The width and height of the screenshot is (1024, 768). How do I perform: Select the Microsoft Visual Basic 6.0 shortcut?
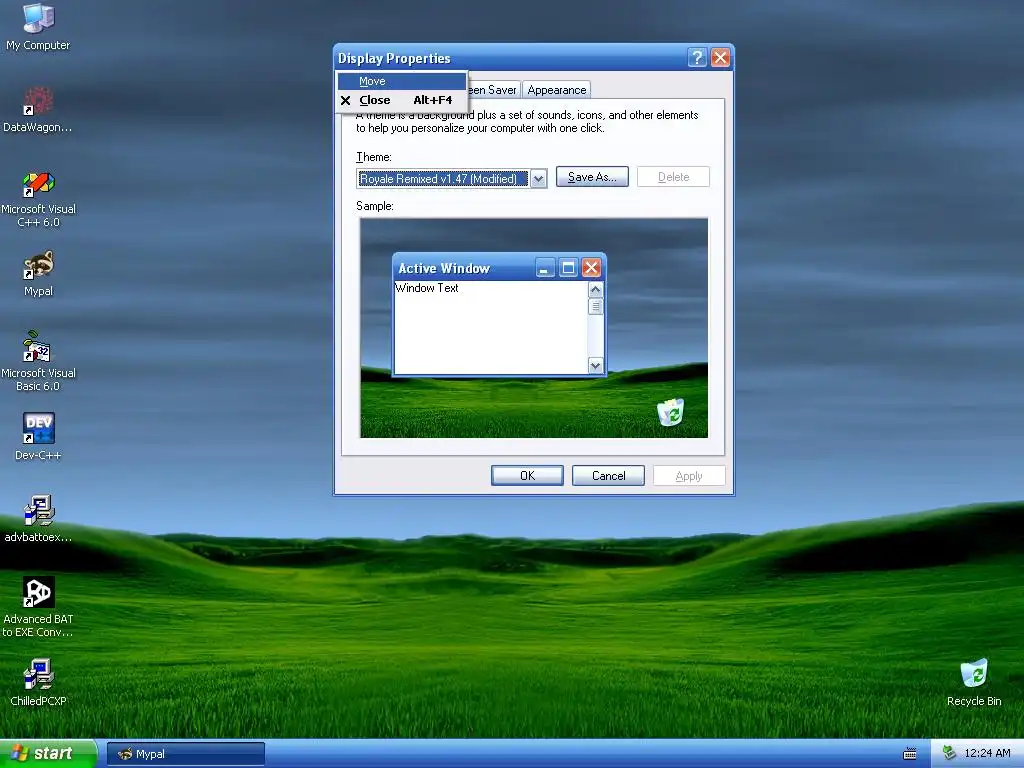(x=38, y=361)
